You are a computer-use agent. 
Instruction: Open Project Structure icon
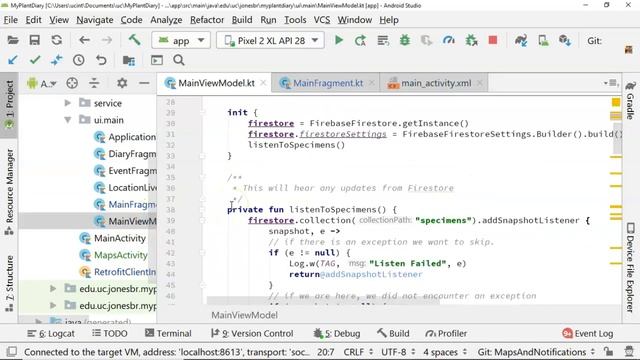[129, 60]
